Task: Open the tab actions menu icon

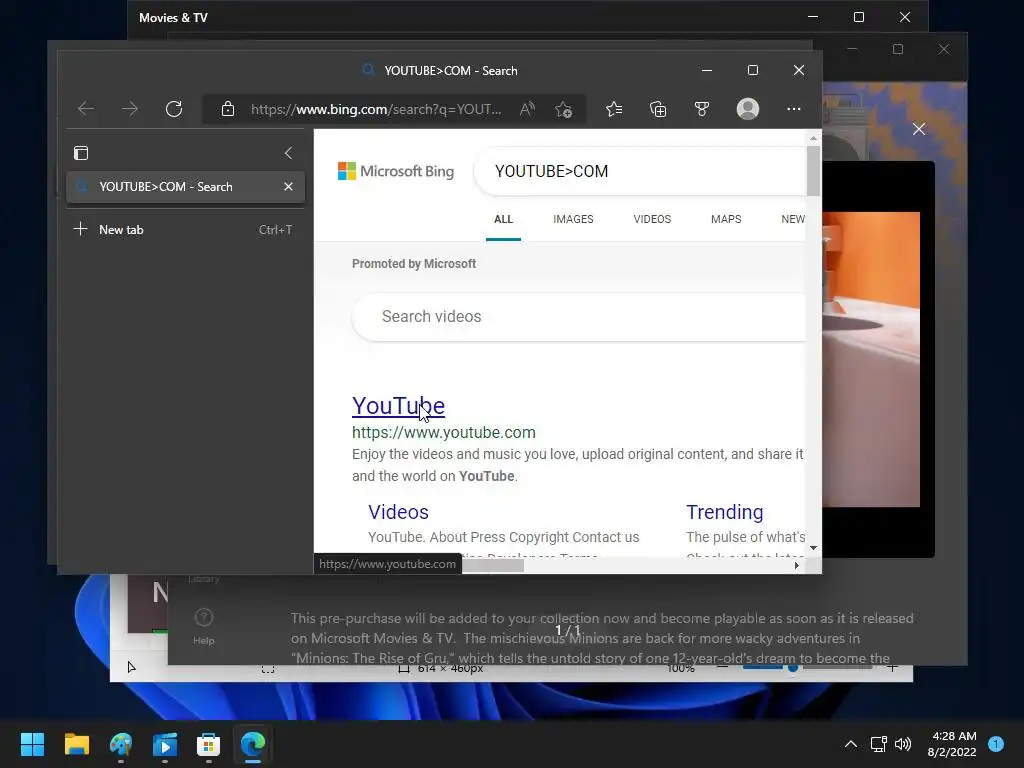Action: pos(81,153)
